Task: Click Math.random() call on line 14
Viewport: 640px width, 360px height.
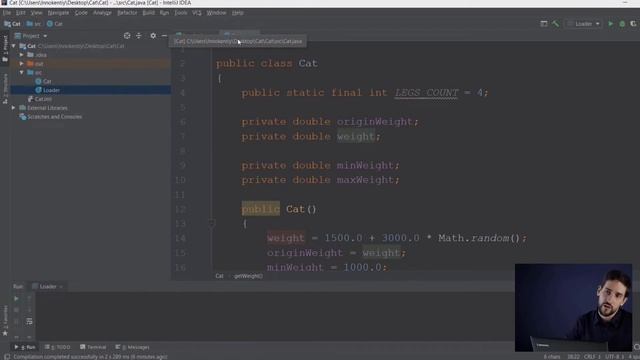Action: click(x=479, y=238)
